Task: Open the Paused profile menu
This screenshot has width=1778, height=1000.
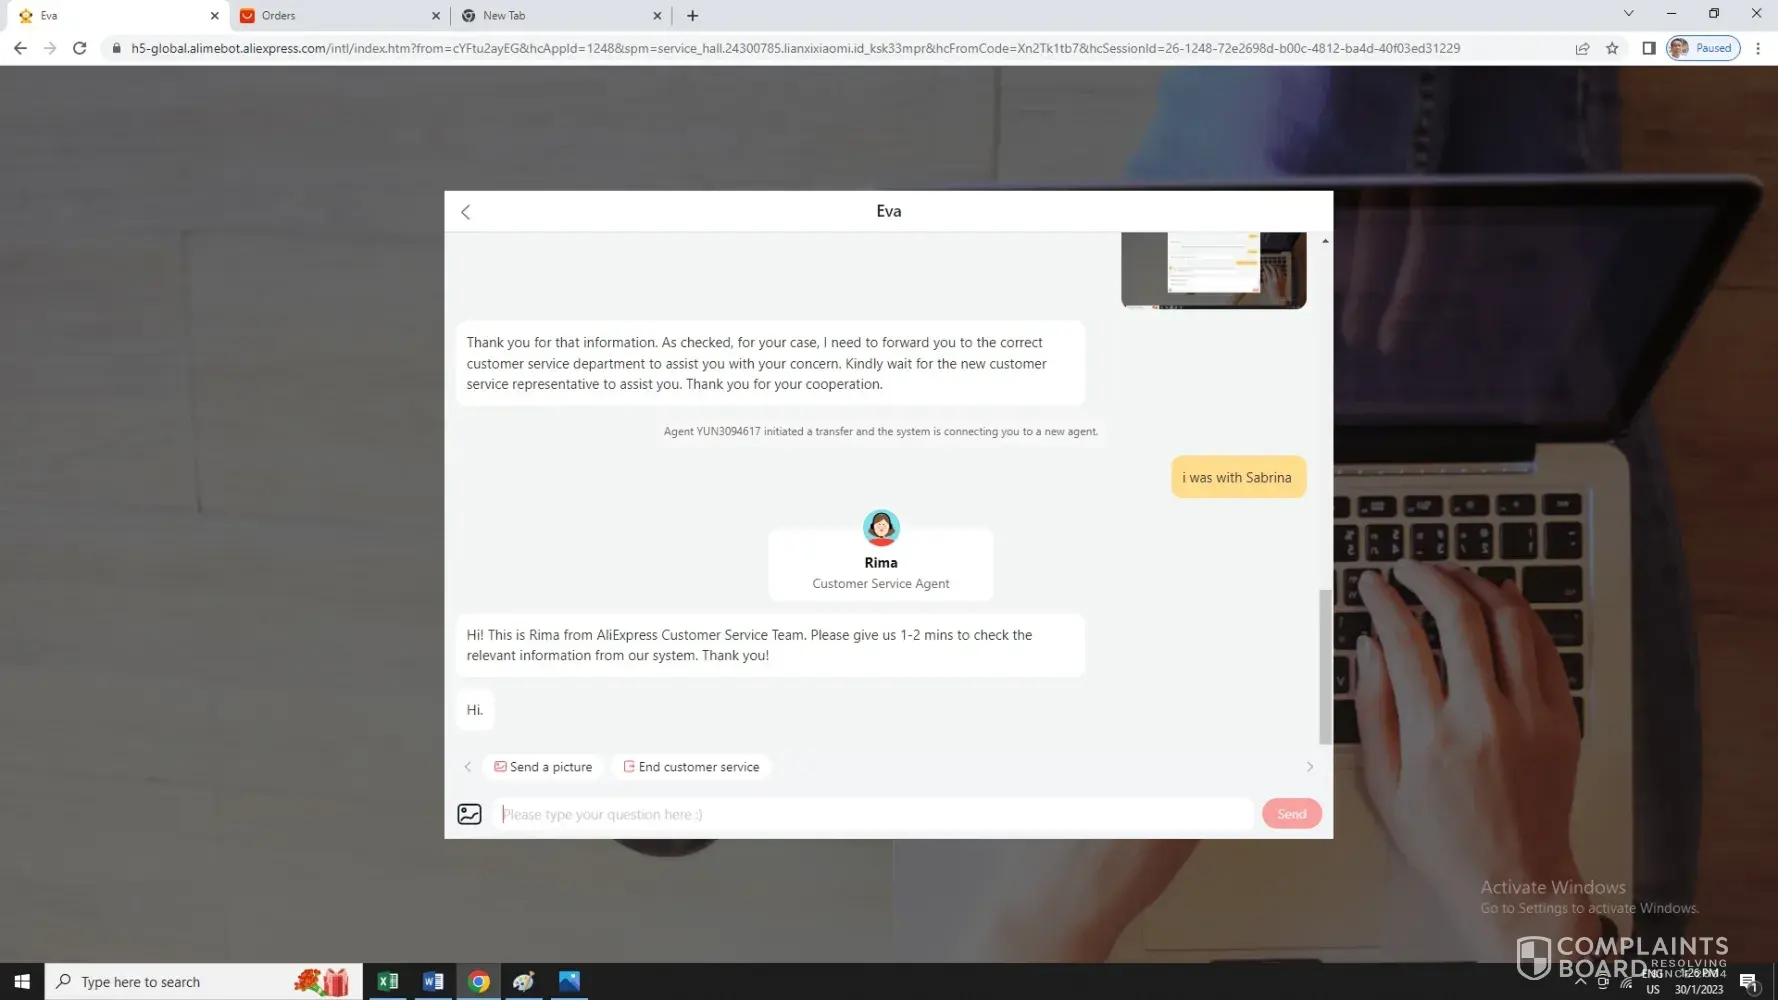Action: coord(1703,48)
